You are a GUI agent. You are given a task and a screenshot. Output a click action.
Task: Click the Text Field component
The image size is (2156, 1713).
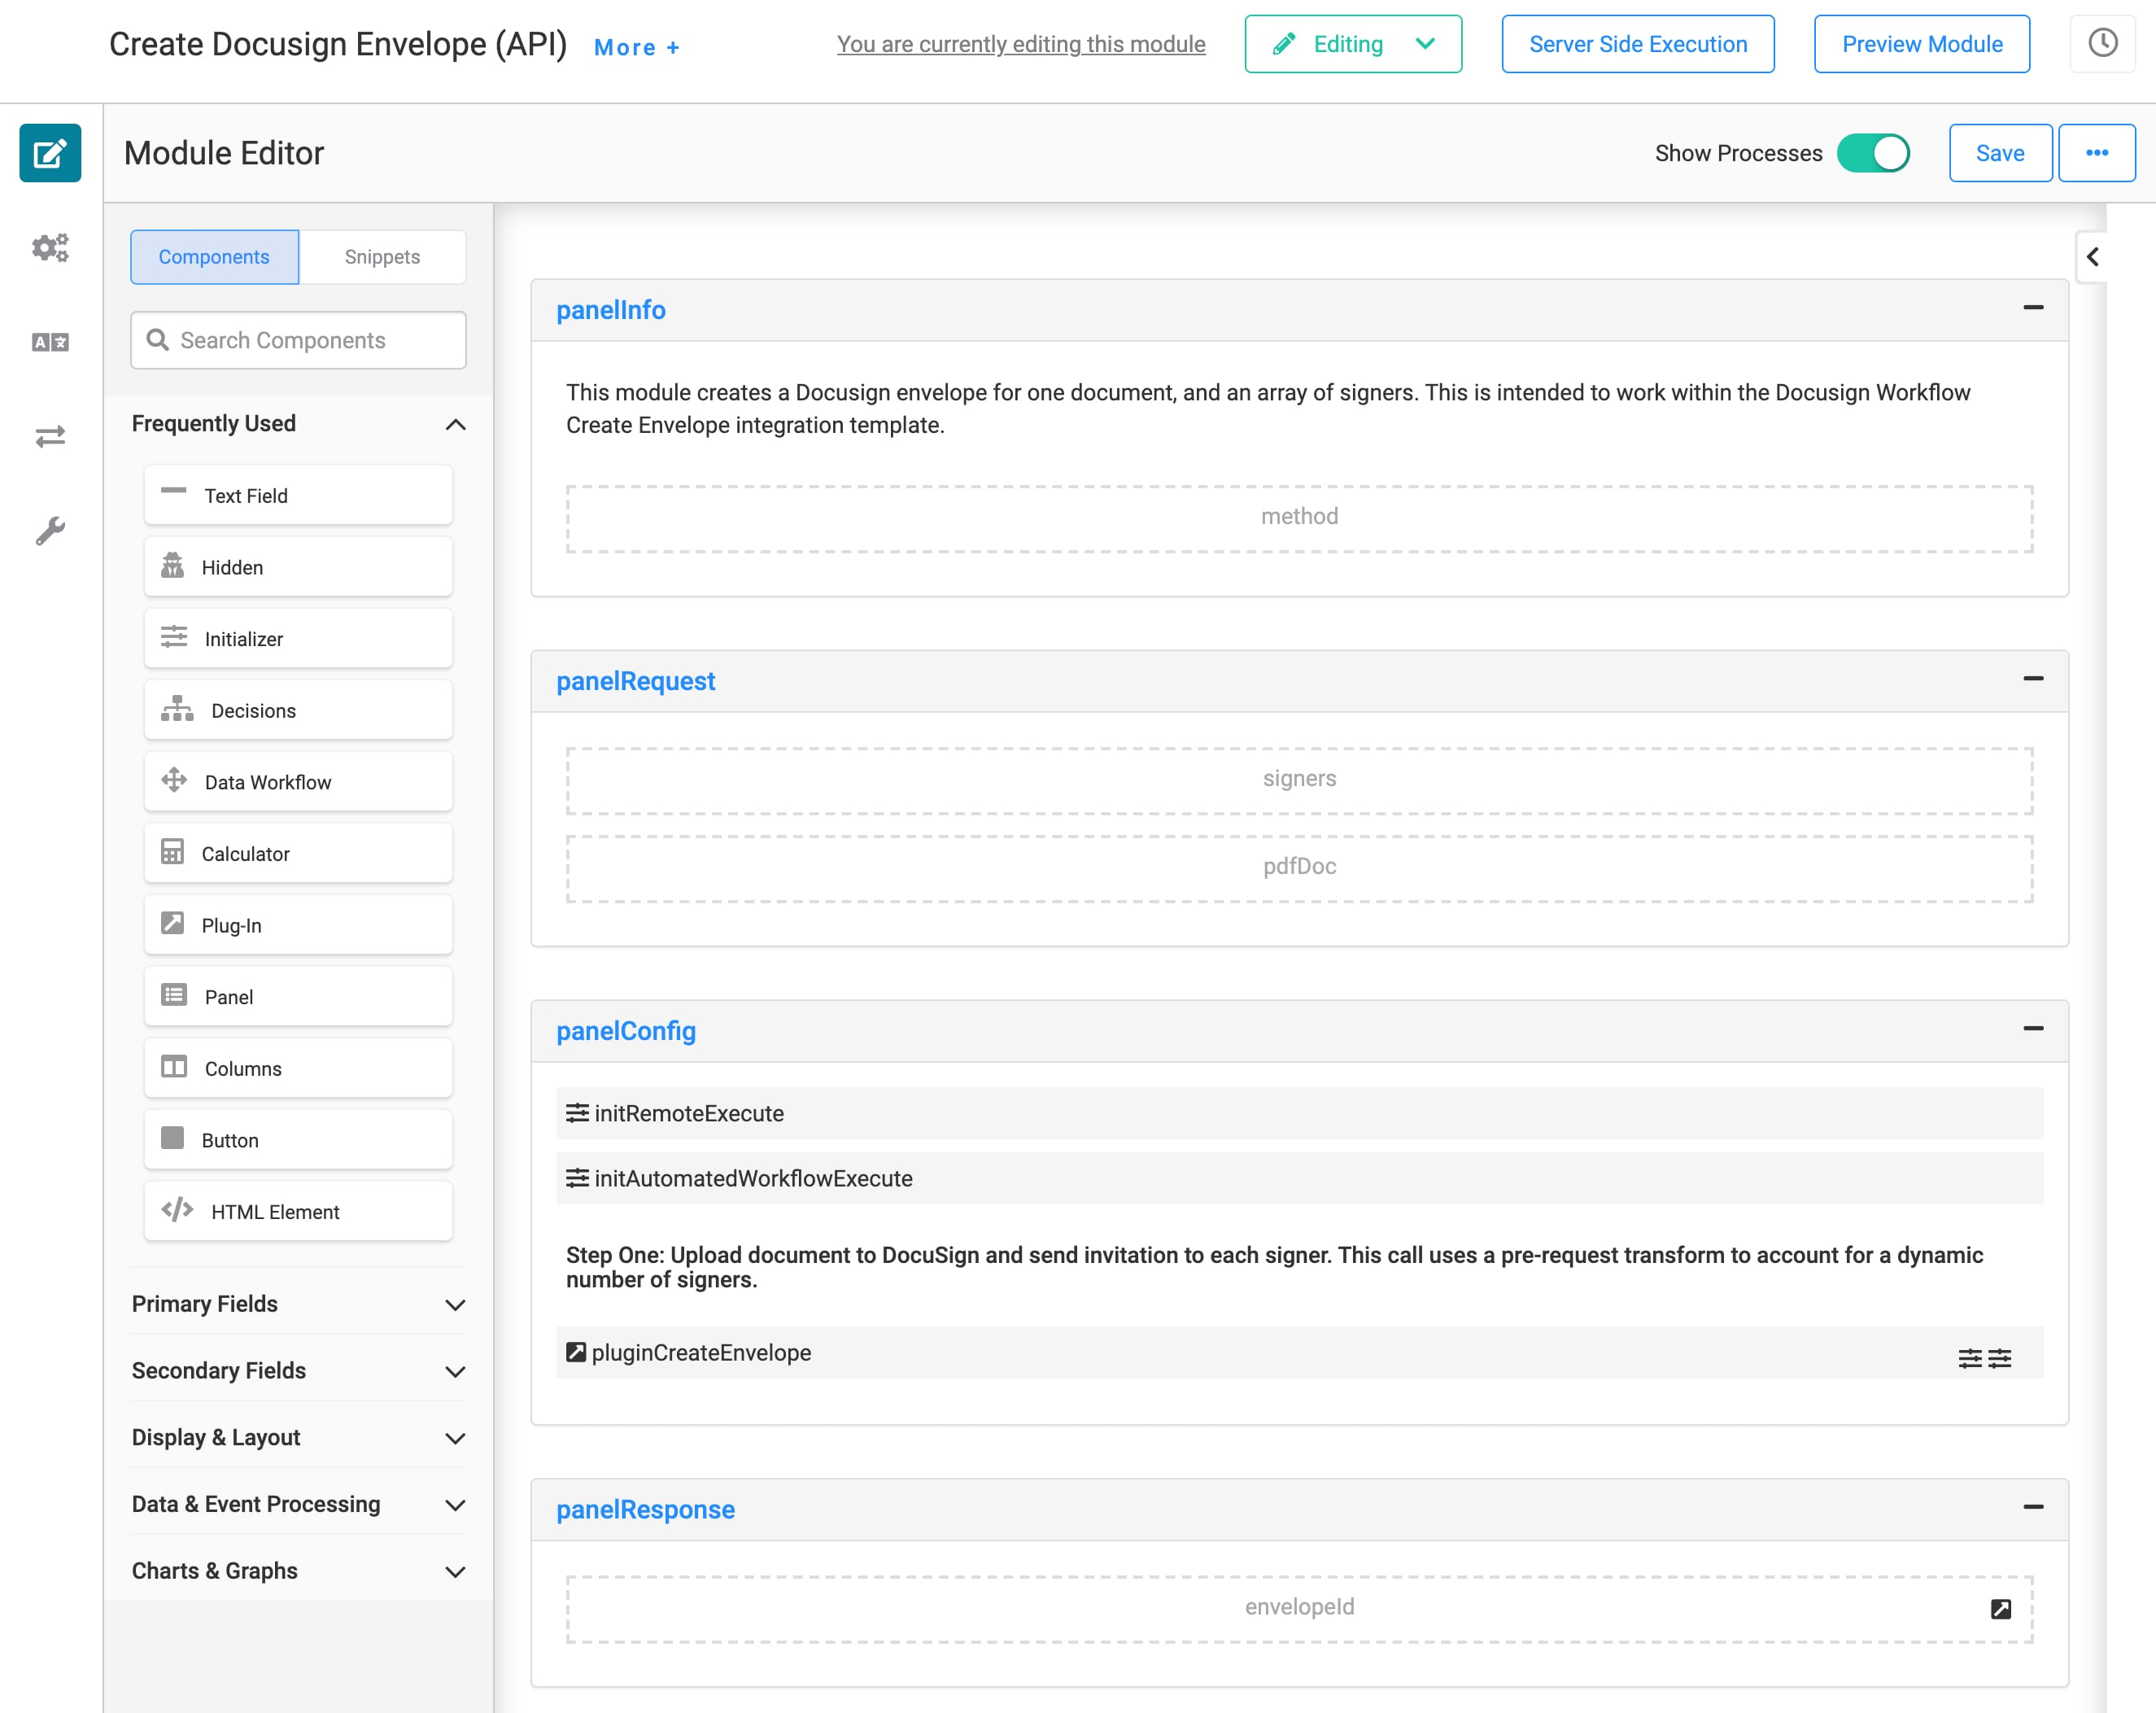click(x=298, y=495)
